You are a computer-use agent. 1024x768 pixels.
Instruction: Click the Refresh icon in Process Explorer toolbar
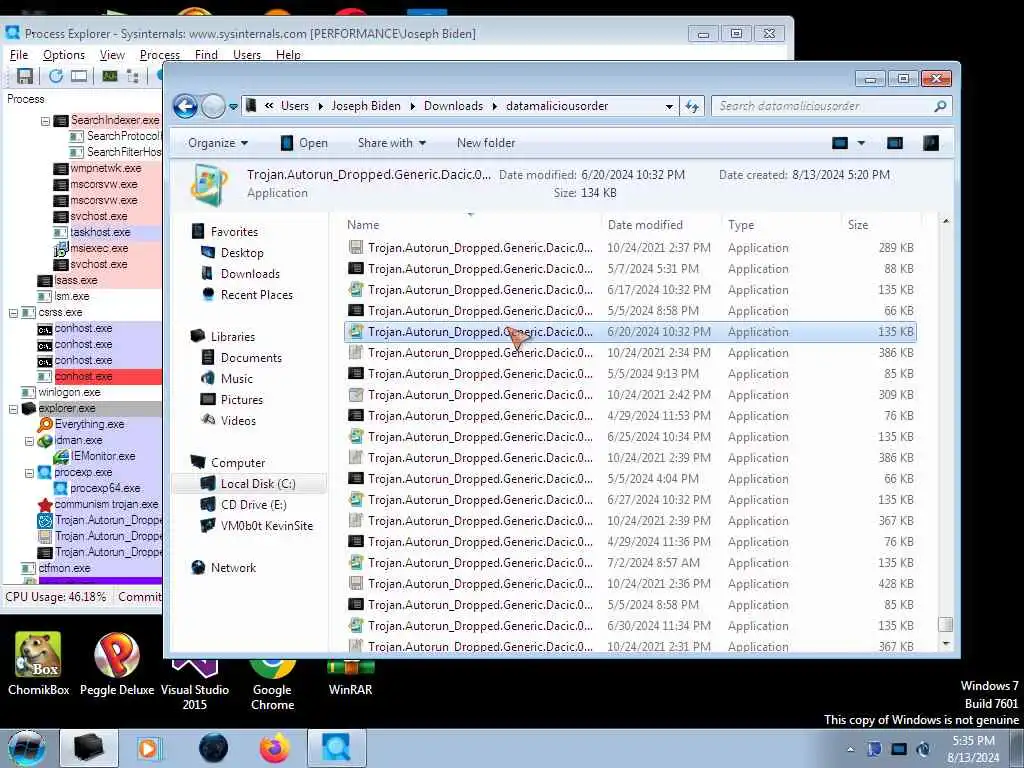[x=56, y=76]
